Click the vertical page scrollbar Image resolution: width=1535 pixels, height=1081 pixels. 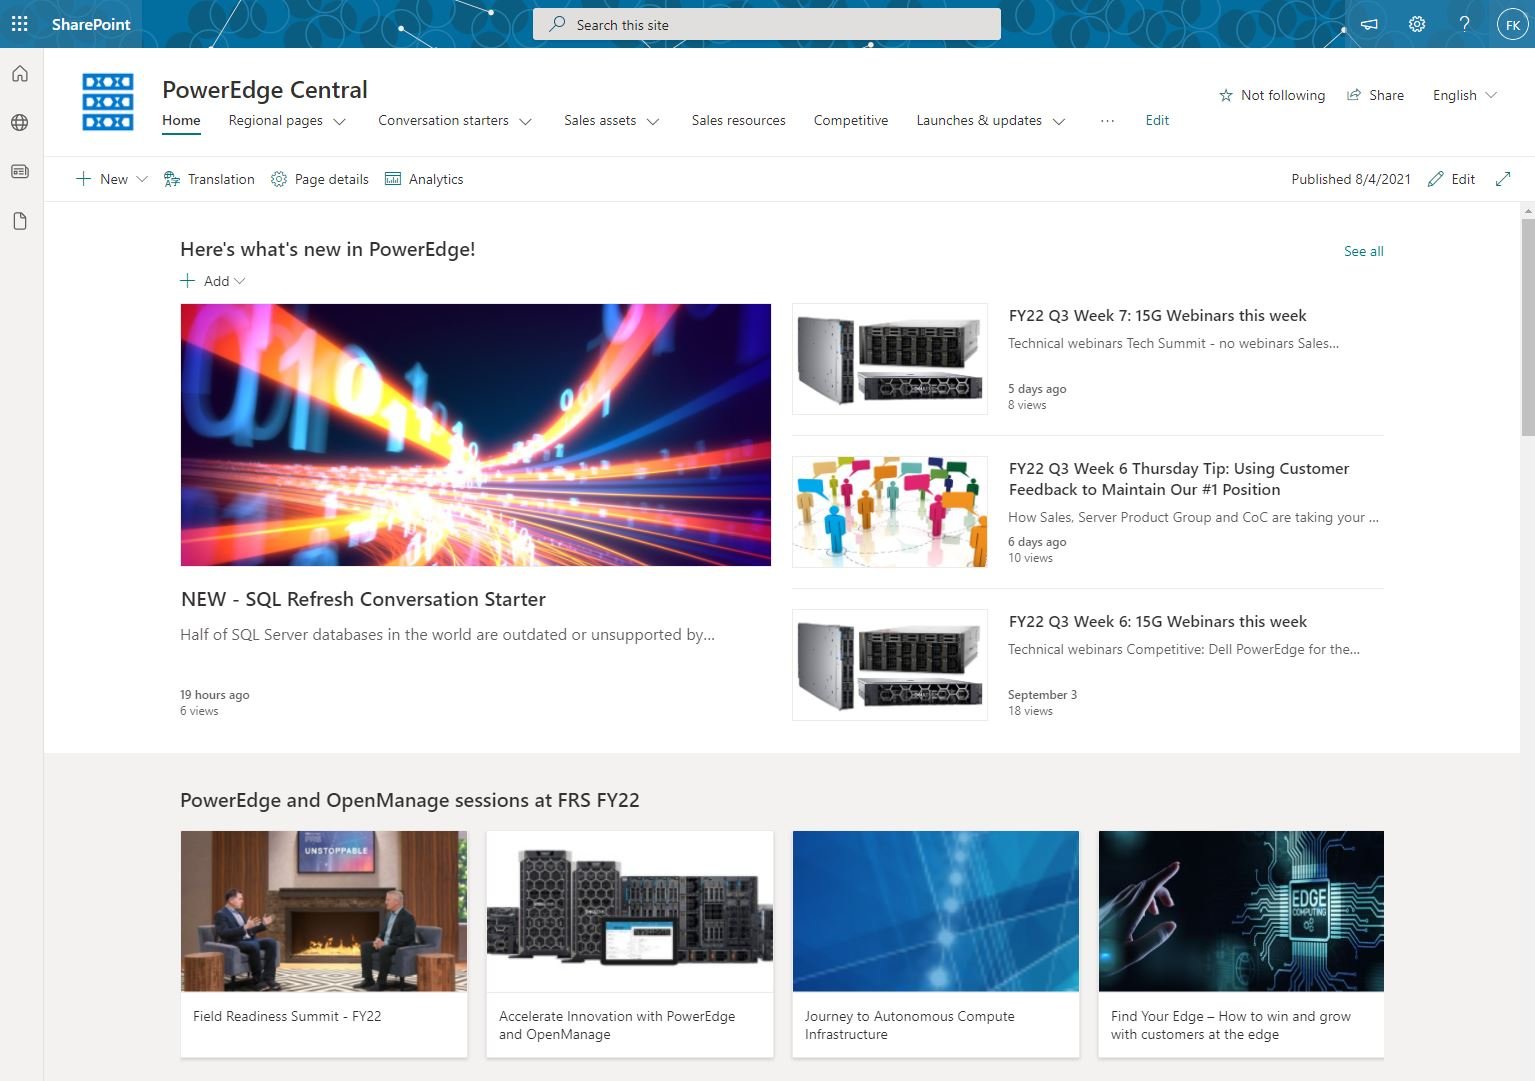coord(1527,327)
